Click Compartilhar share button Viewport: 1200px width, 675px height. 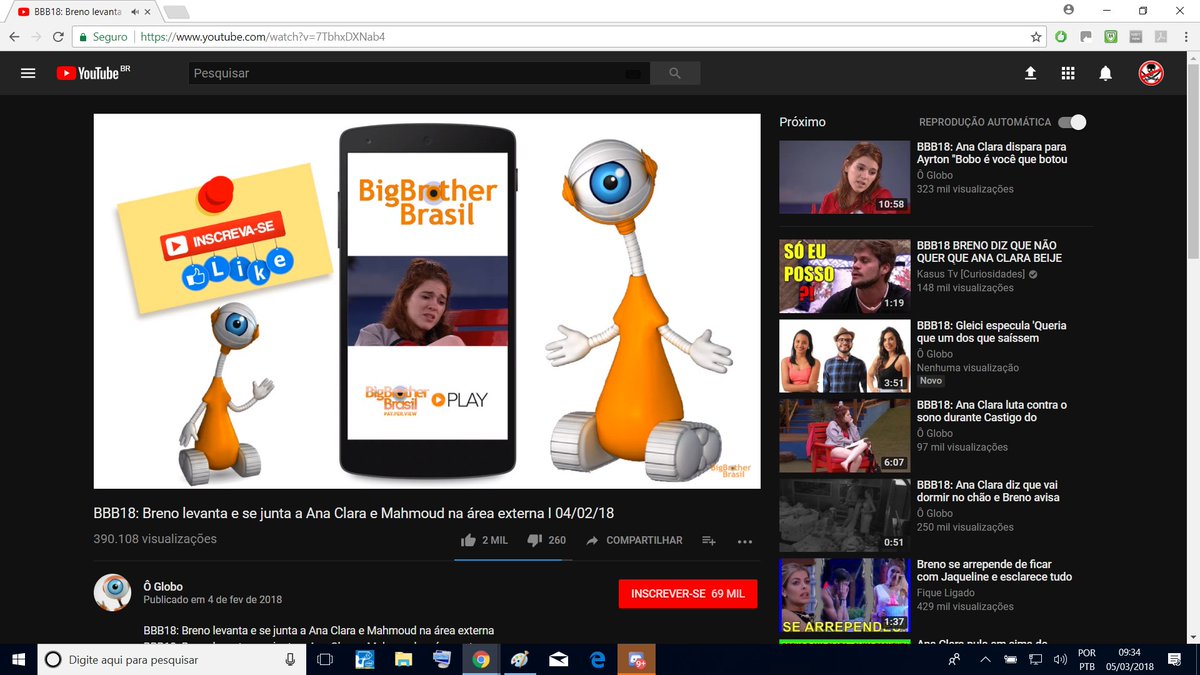pyautogui.click(x=635, y=540)
